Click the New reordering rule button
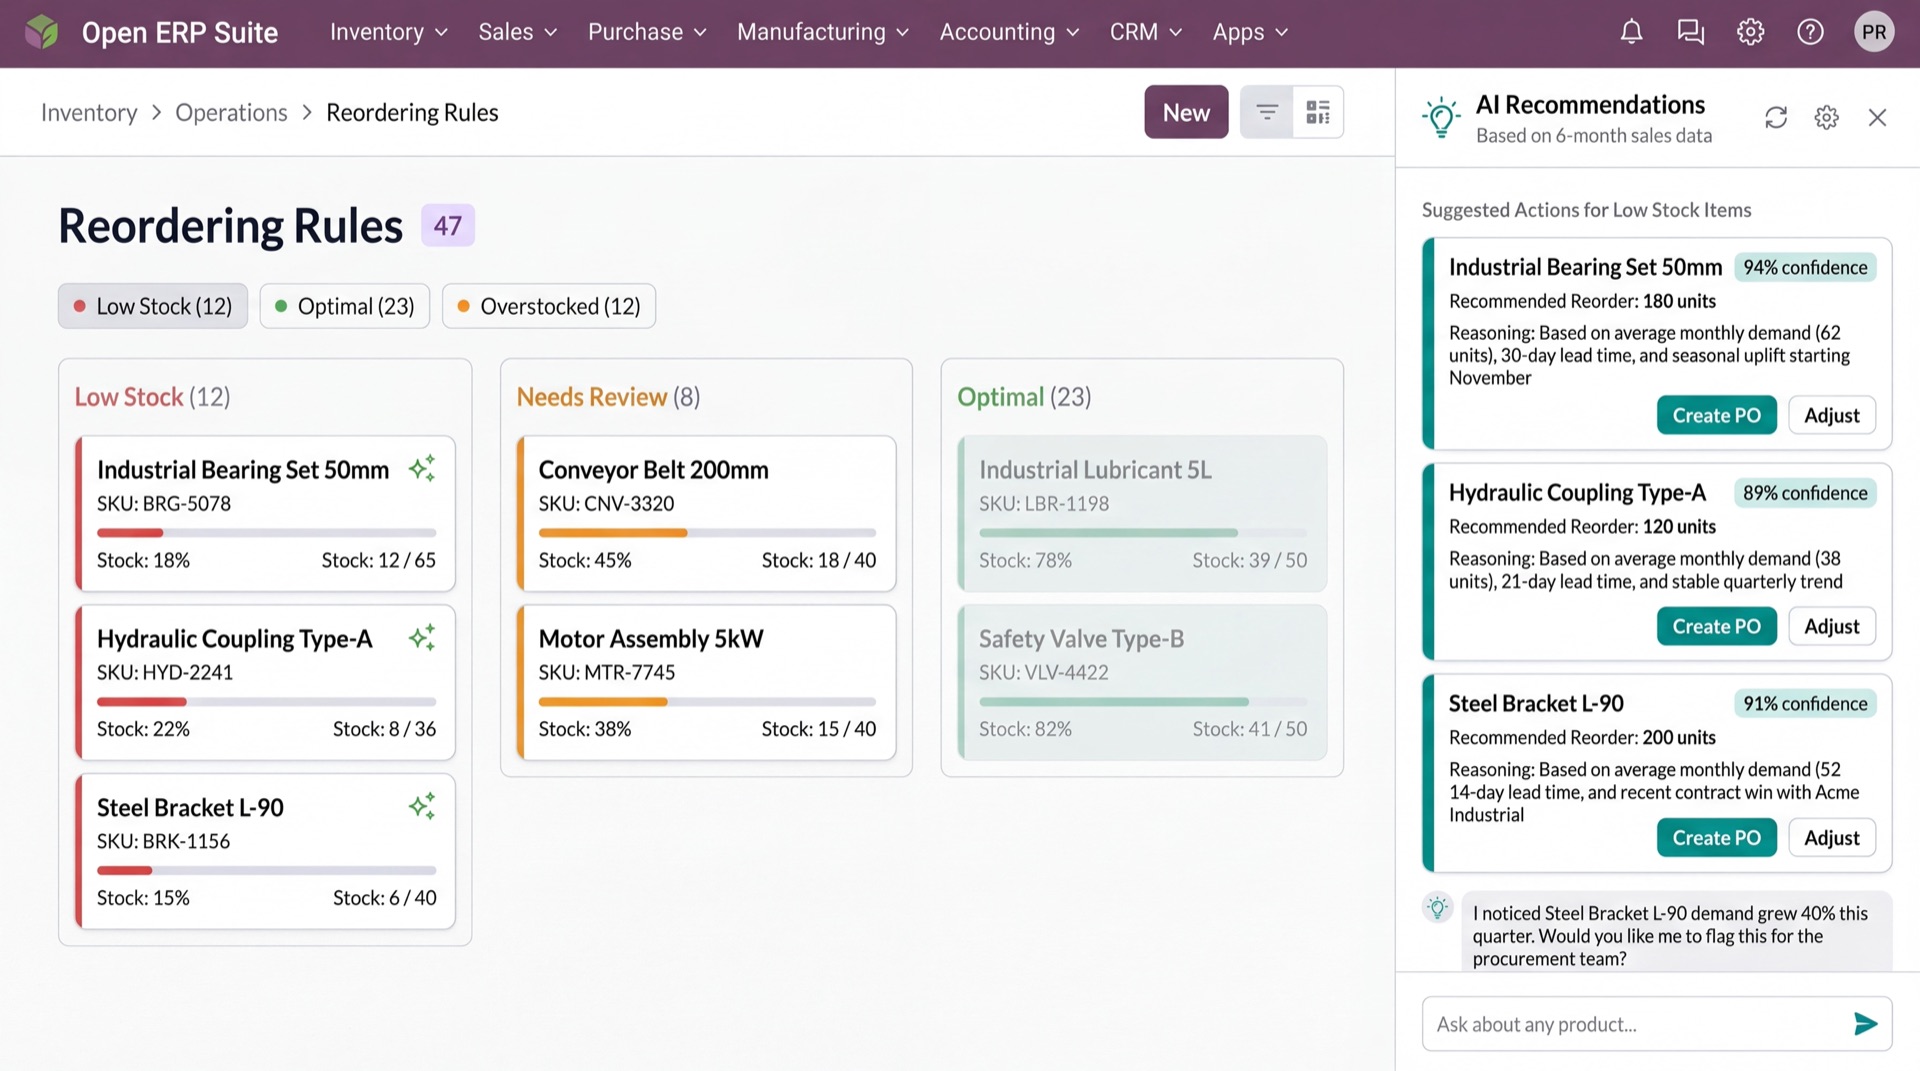The height and width of the screenshot is (1071, 1920). (1186, 112)
